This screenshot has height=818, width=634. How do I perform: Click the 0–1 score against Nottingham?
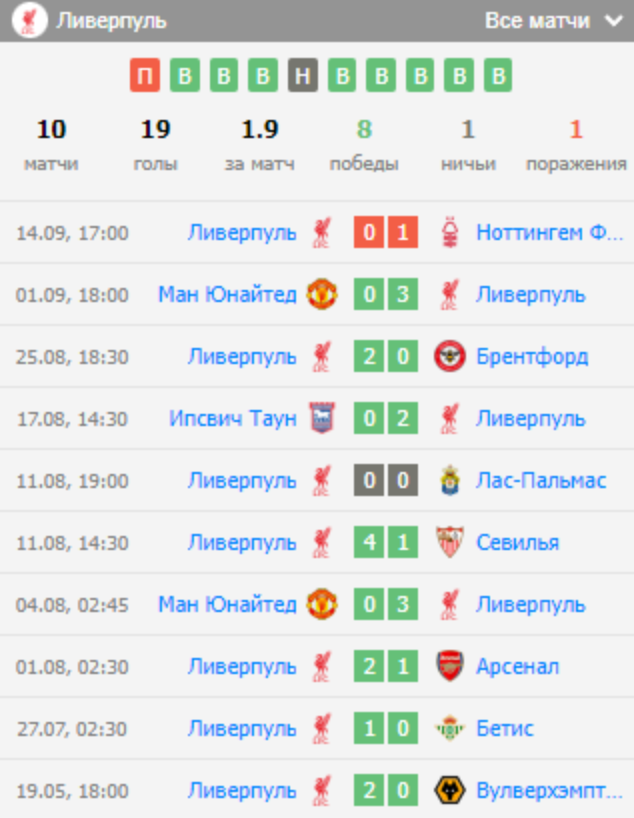(386, 233)
